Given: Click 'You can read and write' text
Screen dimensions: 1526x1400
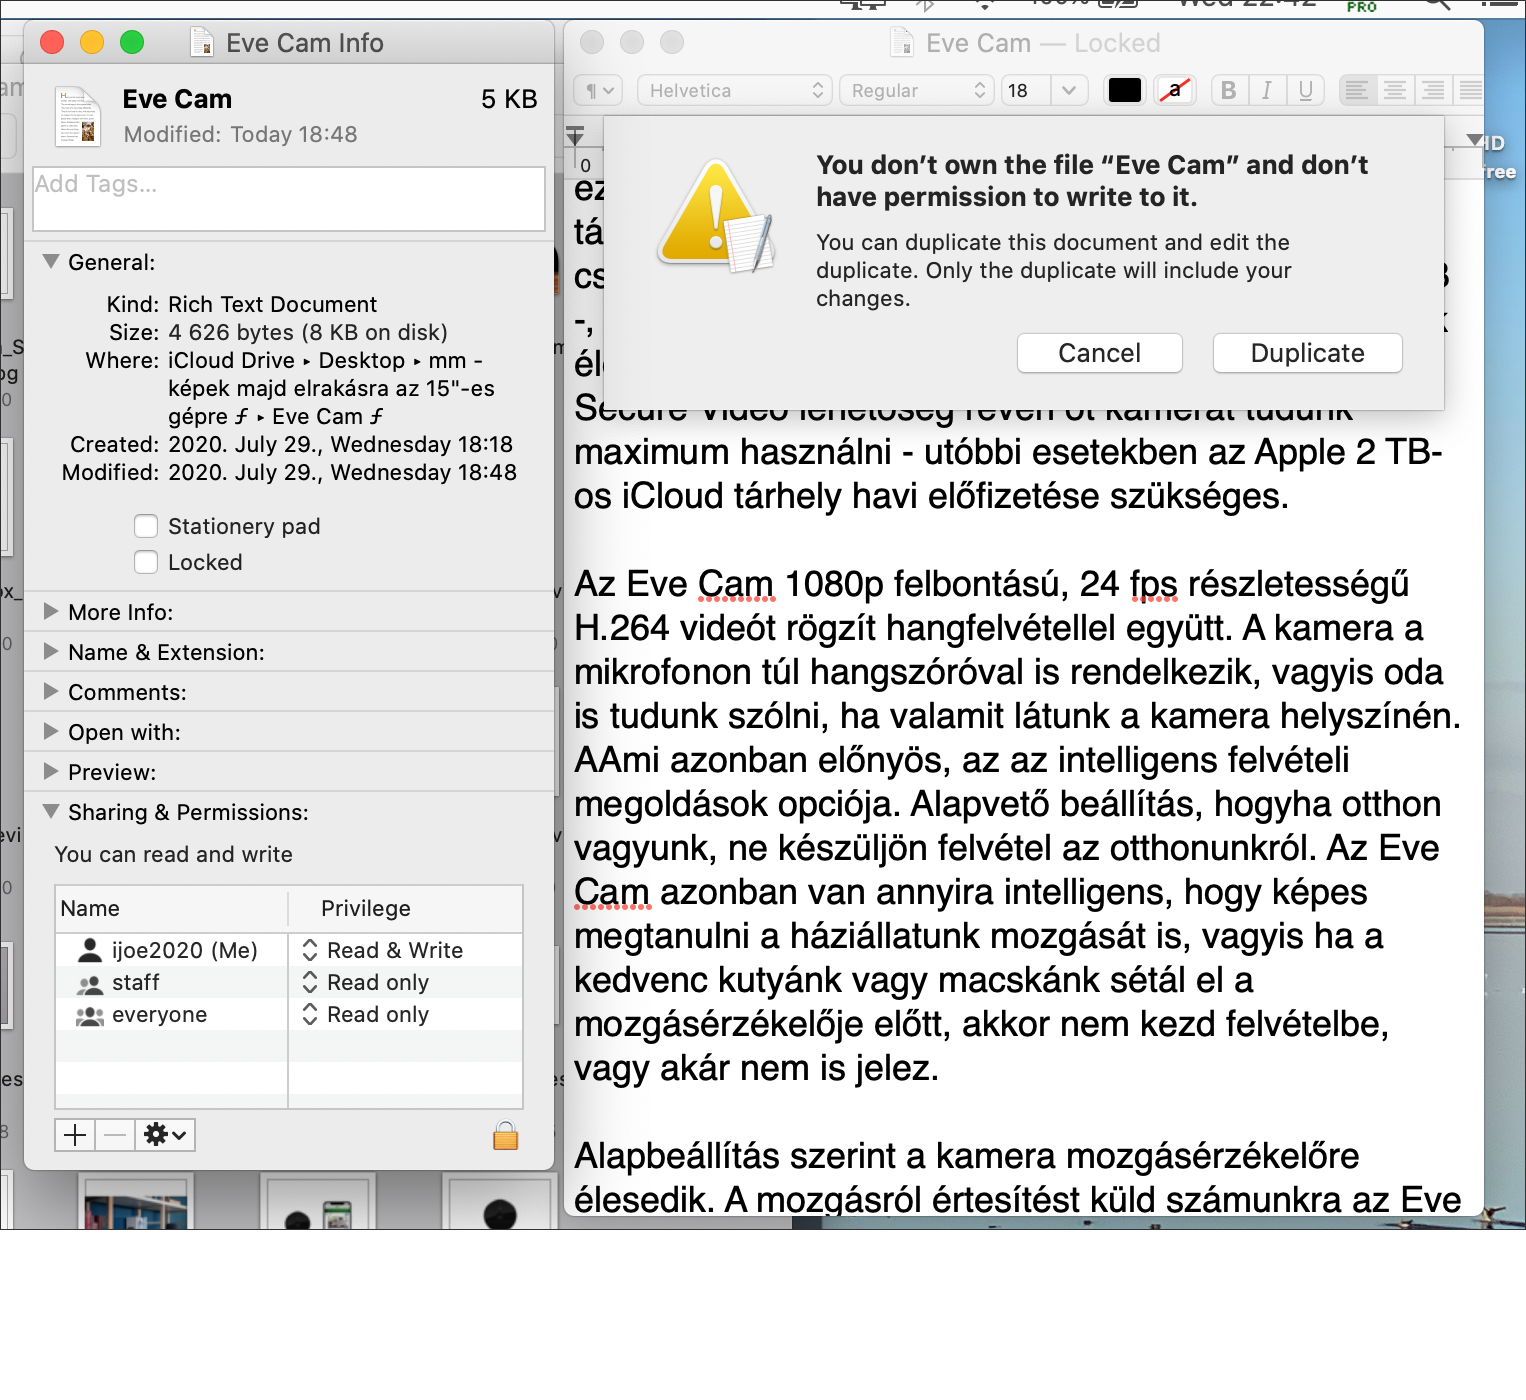Looking at the screenshot, I should (174, 854).
